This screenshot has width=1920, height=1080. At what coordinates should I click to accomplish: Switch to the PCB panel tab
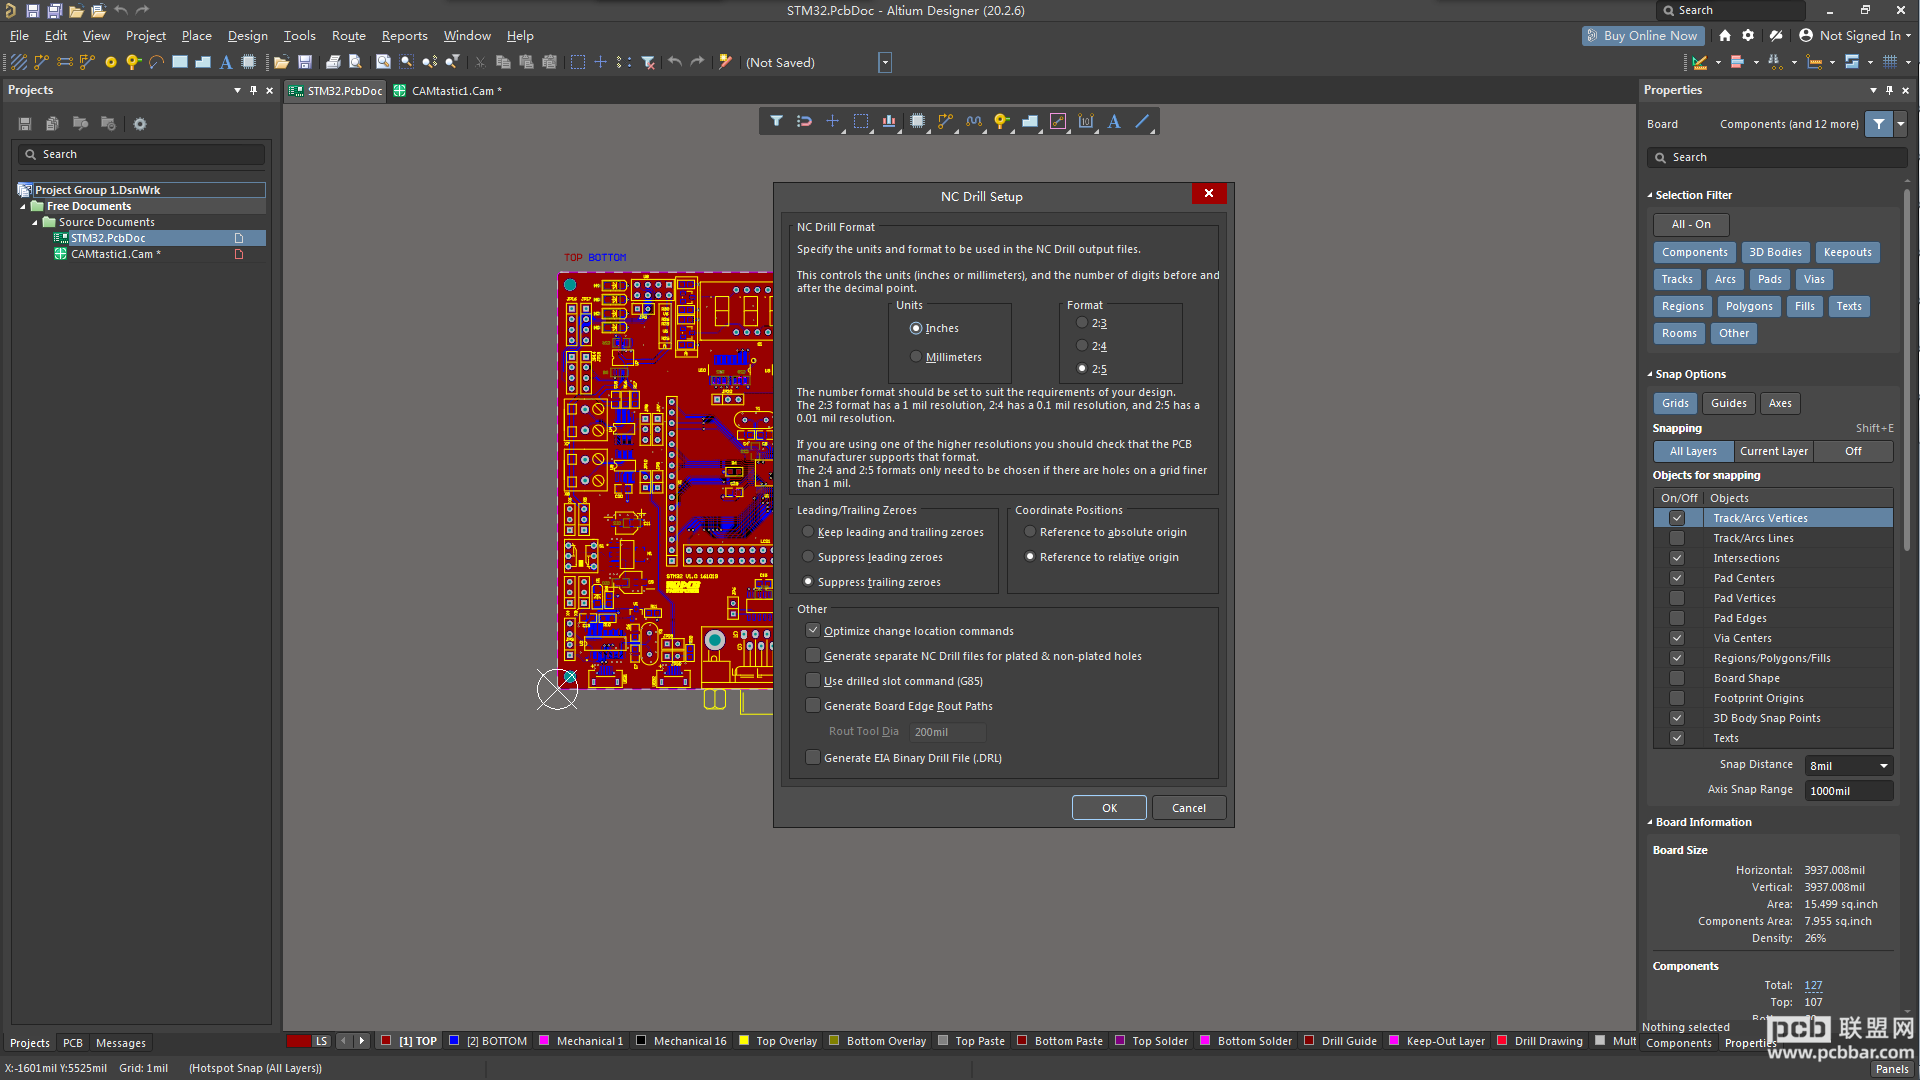click(72, 1043)
